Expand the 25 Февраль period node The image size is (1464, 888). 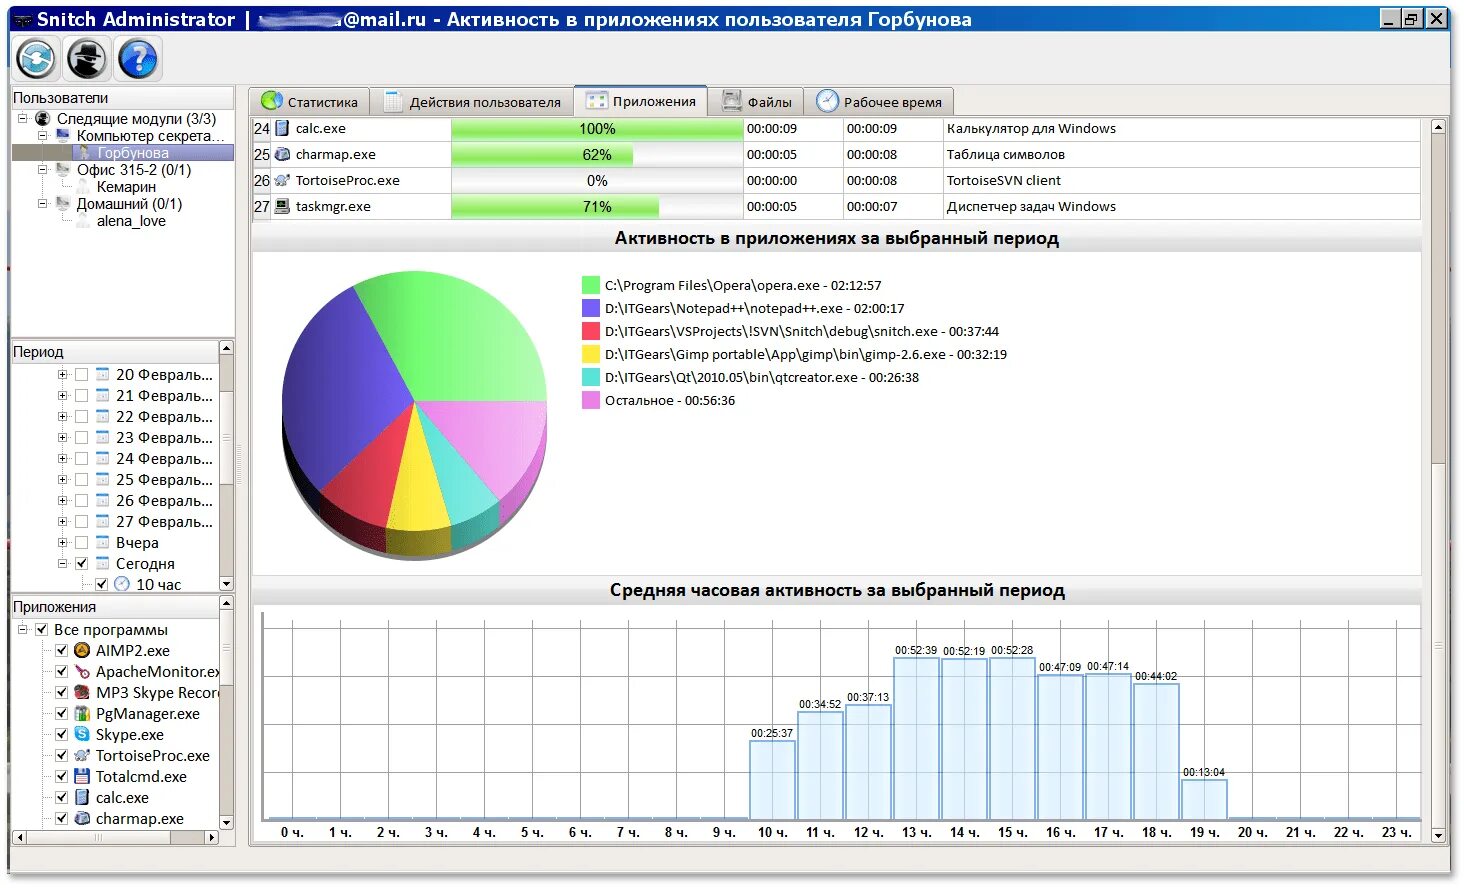tap(62, 479)
